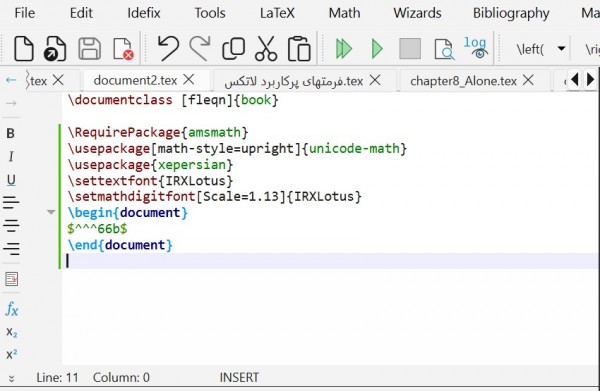Cut selection with the scissors icon
The image size is (600, 391).
(266, 49)
